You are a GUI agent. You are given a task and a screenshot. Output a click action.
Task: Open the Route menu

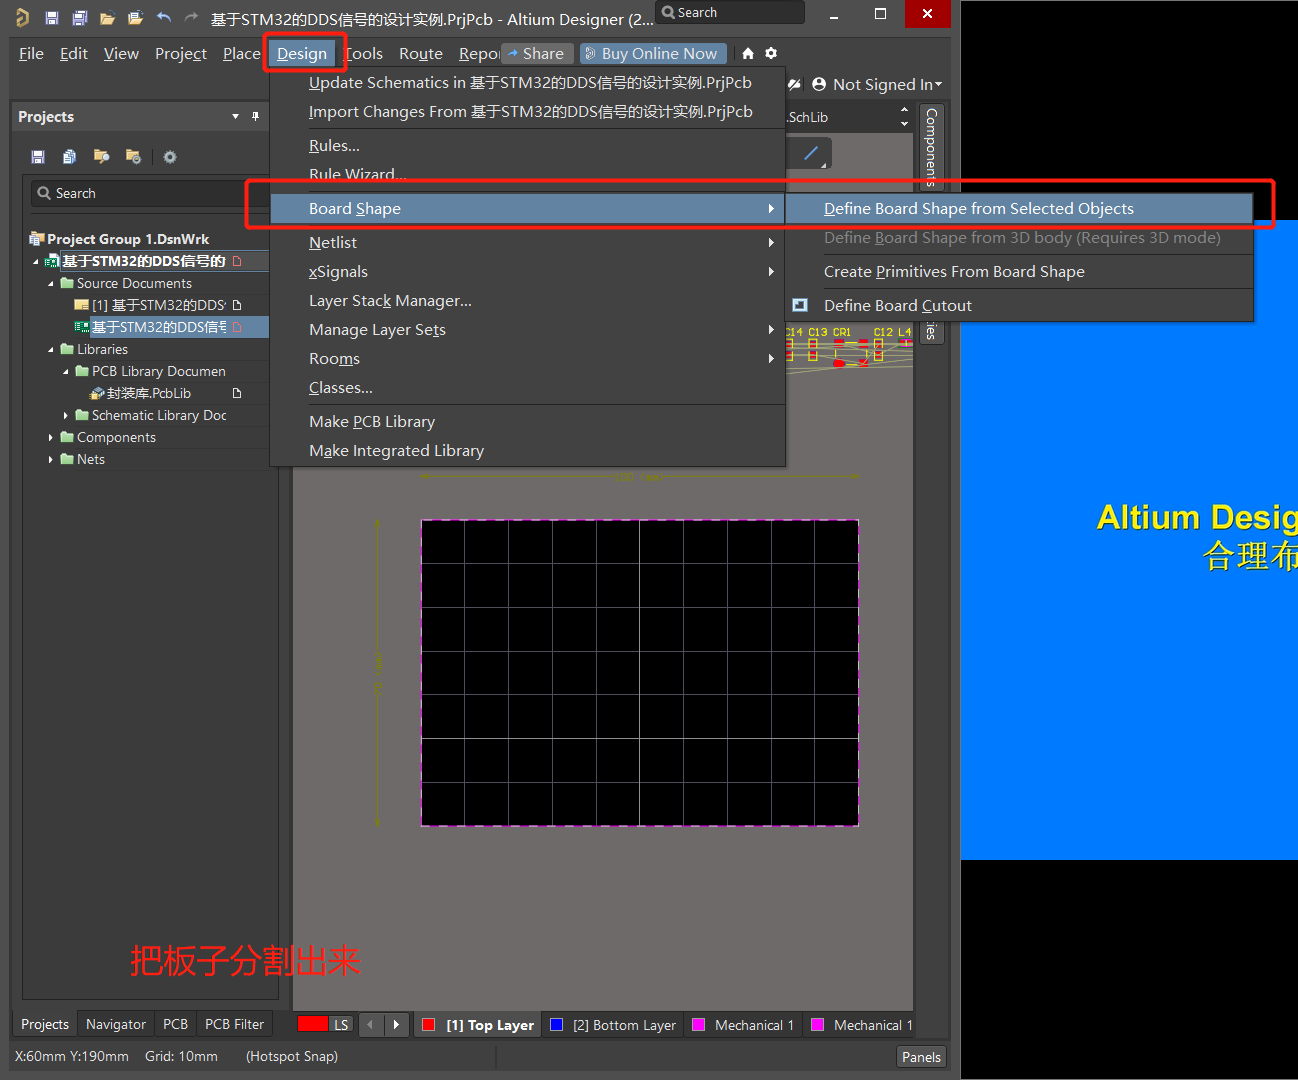pyautogui.click(x=421, y=53)
